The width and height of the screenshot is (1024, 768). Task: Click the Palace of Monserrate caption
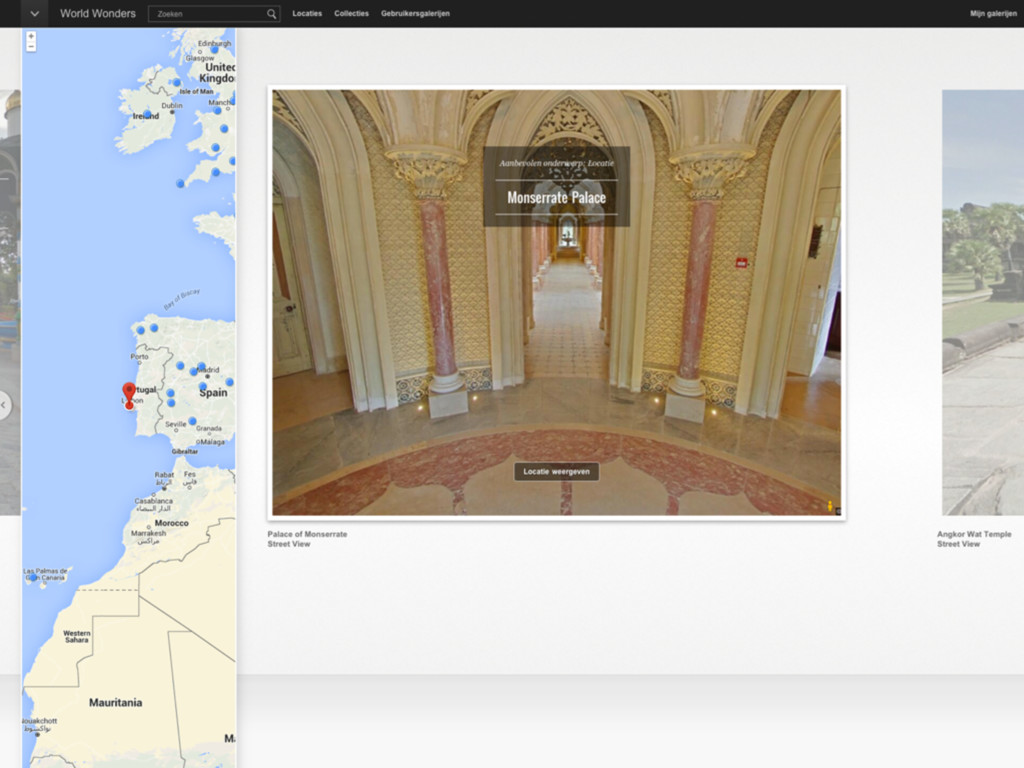pyautogui.click(x=307, y=534)
